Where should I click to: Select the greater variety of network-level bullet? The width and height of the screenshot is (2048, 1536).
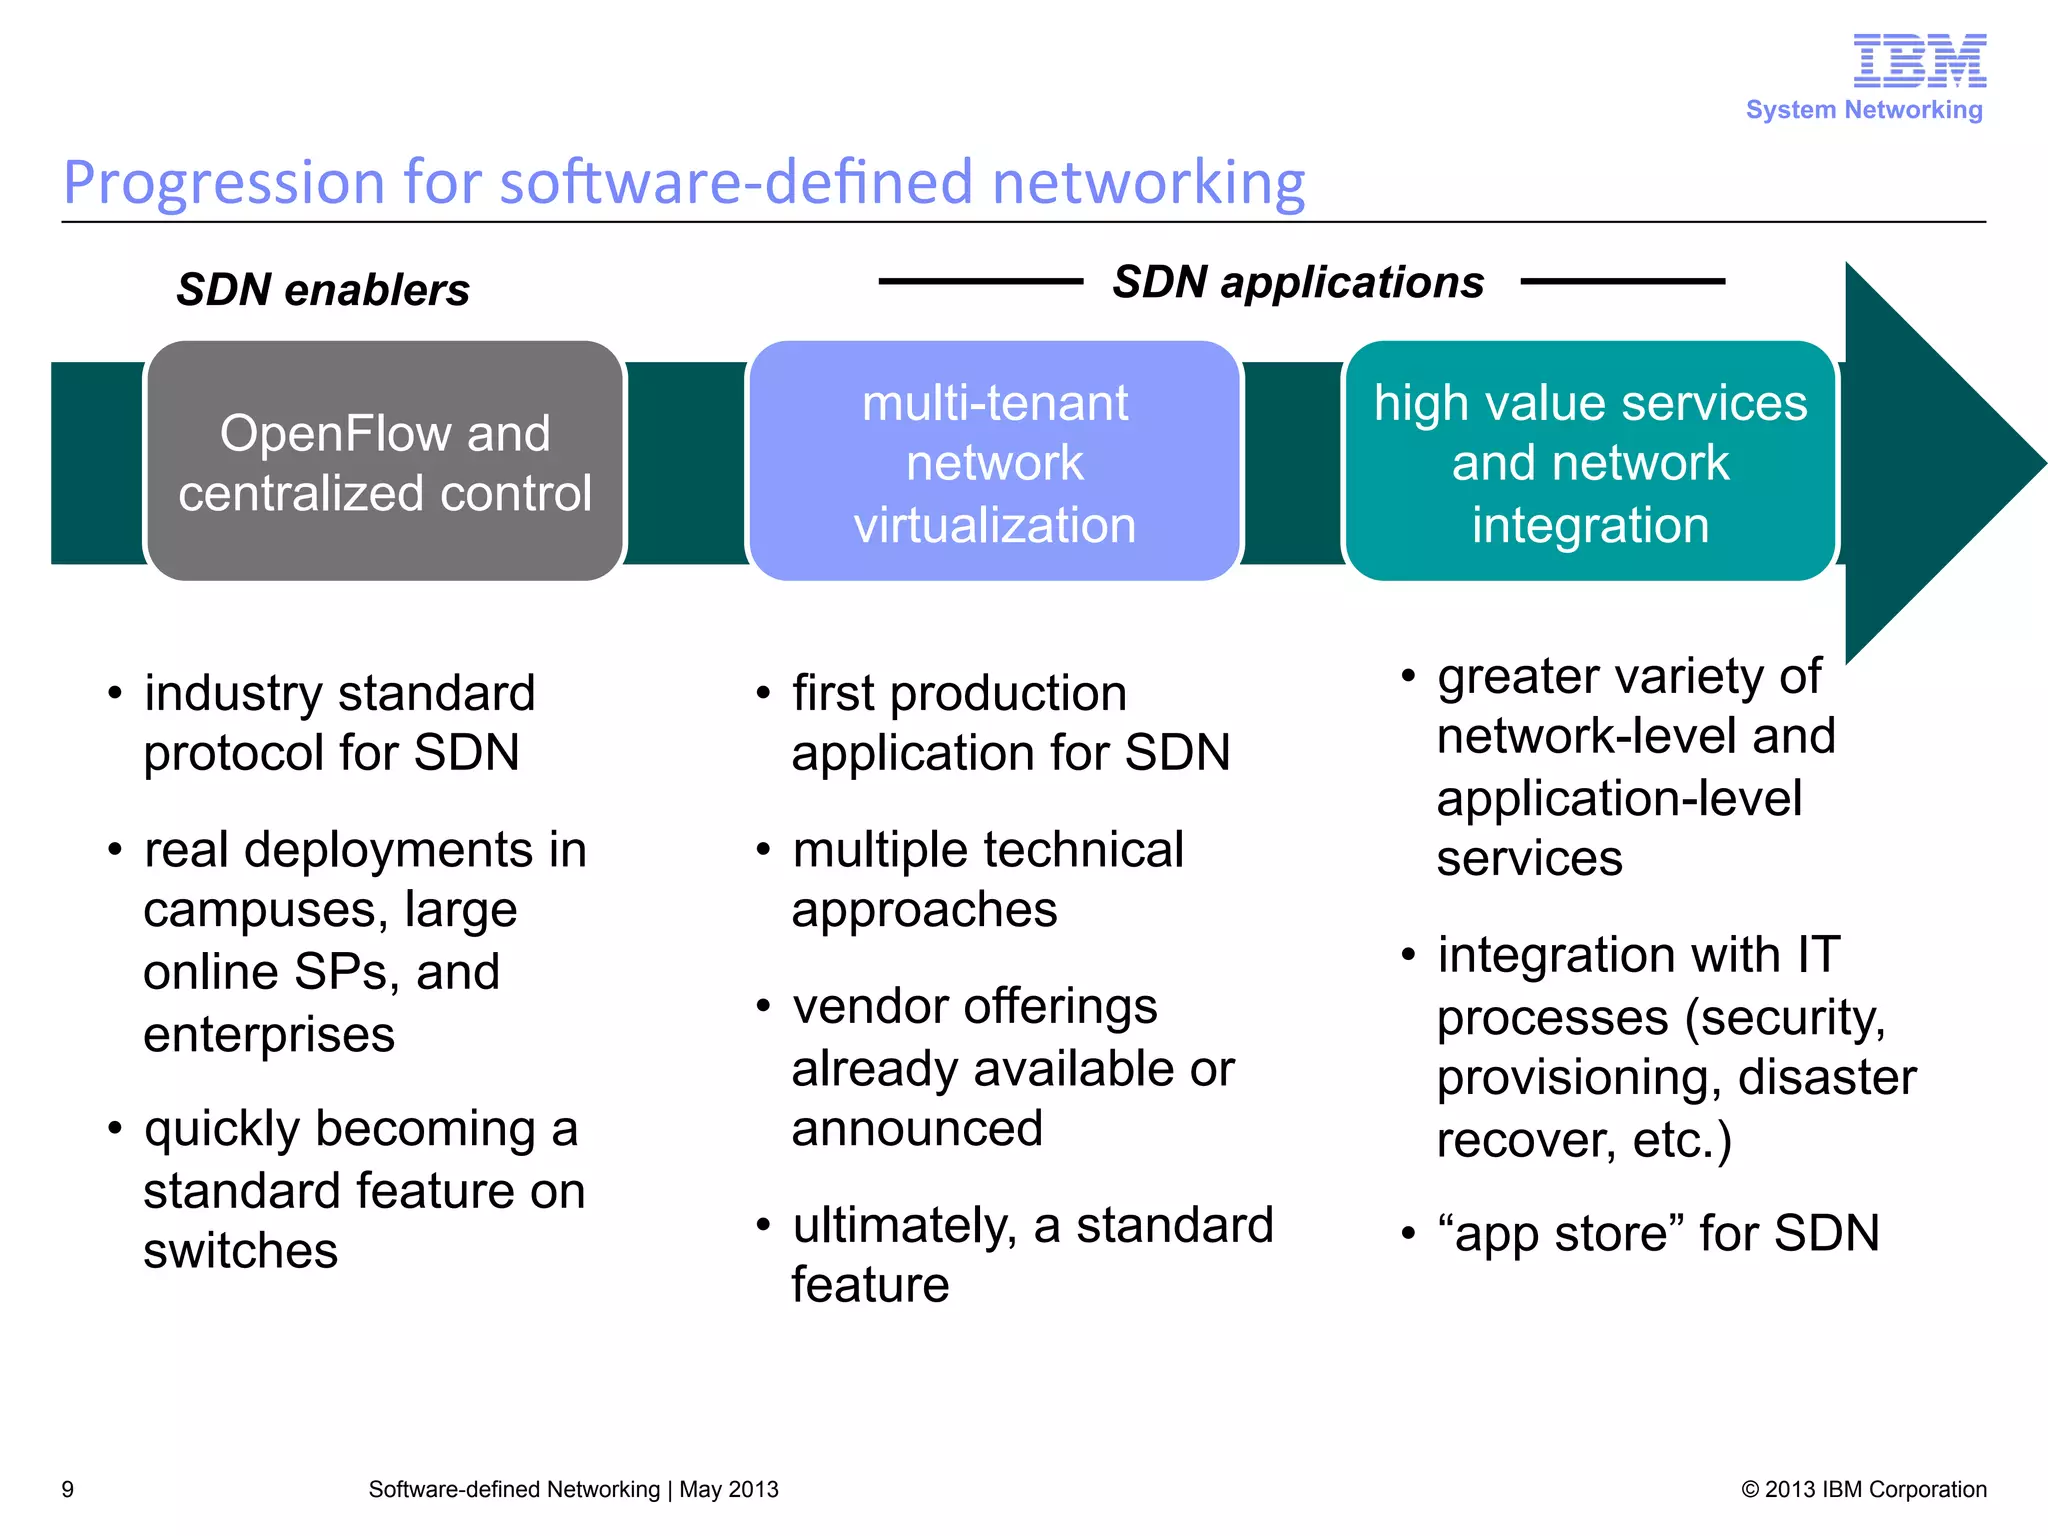pyautogui.click(x=1635, y=766)
